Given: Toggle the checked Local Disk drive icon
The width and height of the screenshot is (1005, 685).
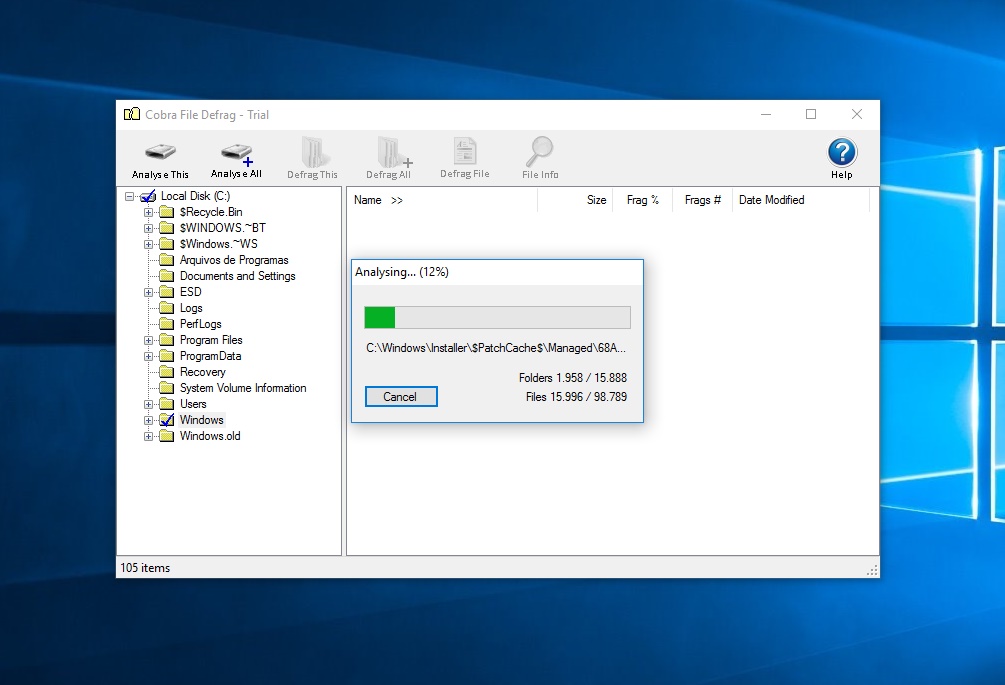Looking at the screenshot, I should pos(148,196).
